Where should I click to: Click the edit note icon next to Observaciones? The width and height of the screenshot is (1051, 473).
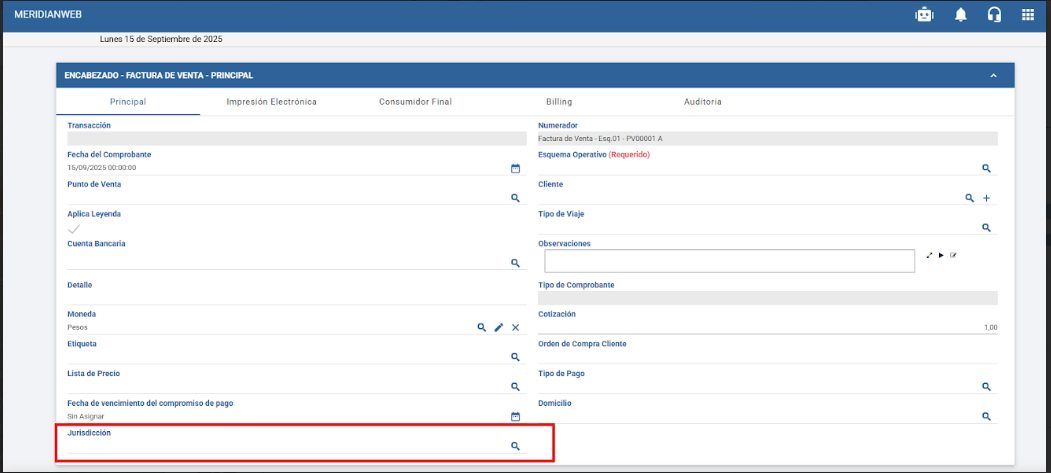[x=953, y=255]
